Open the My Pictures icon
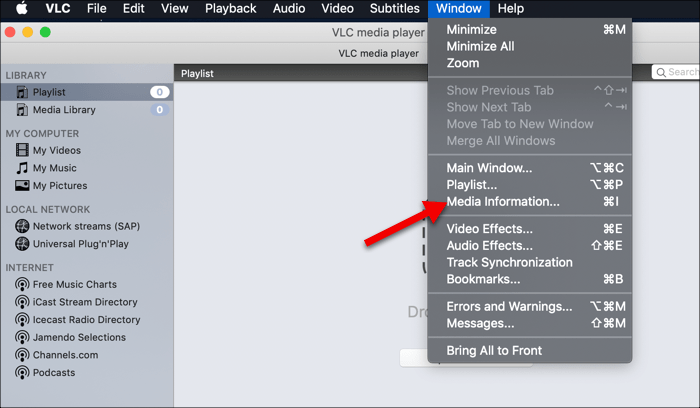Screen dimensions: 700x408 (x=22, y=186)
